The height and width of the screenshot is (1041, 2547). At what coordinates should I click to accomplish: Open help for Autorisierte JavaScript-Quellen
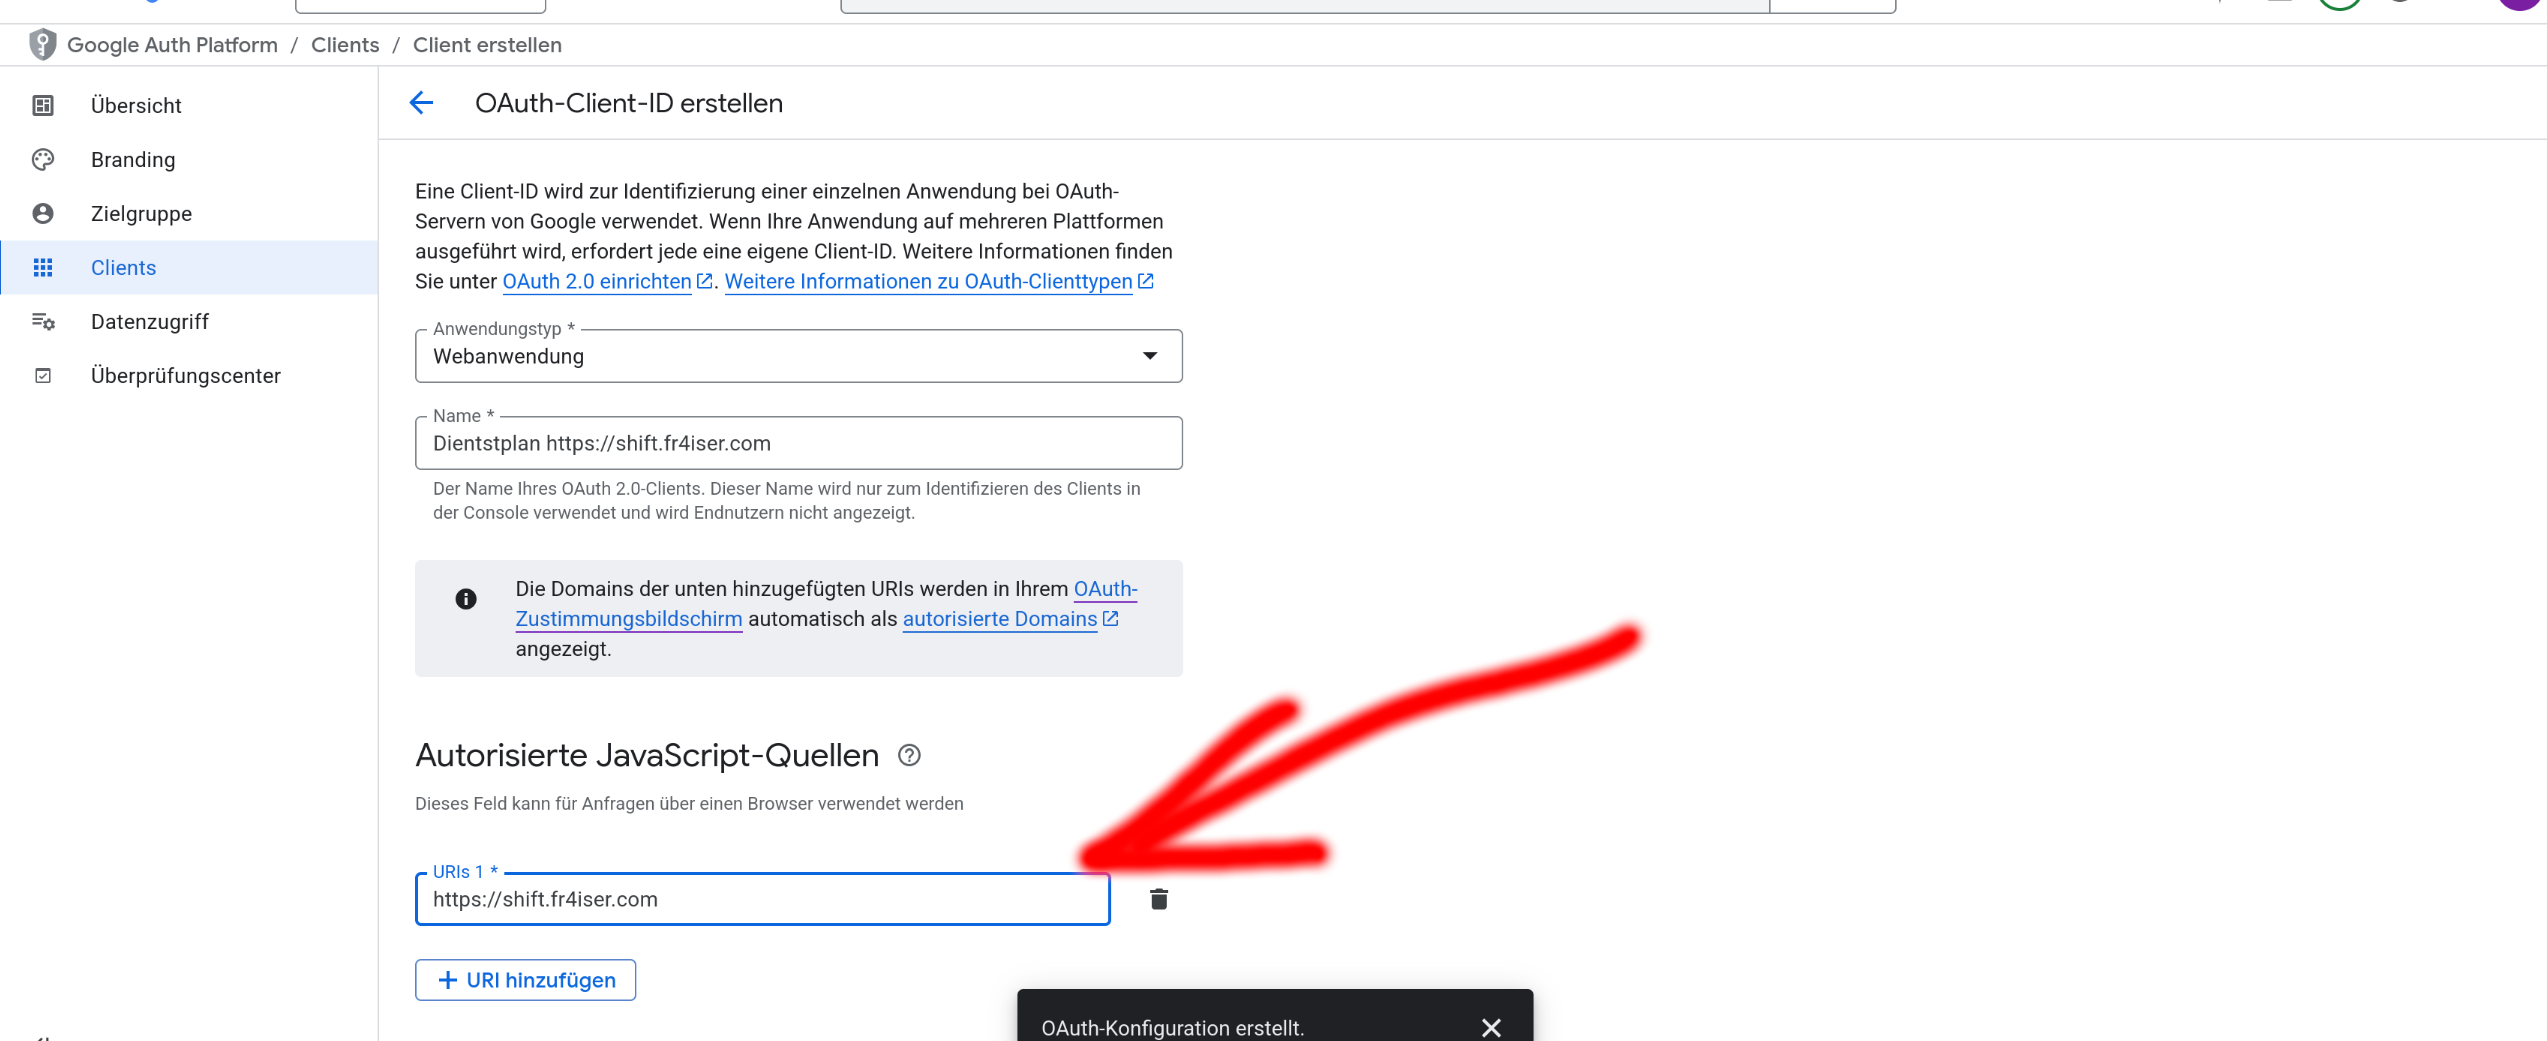tap(910, 756)
